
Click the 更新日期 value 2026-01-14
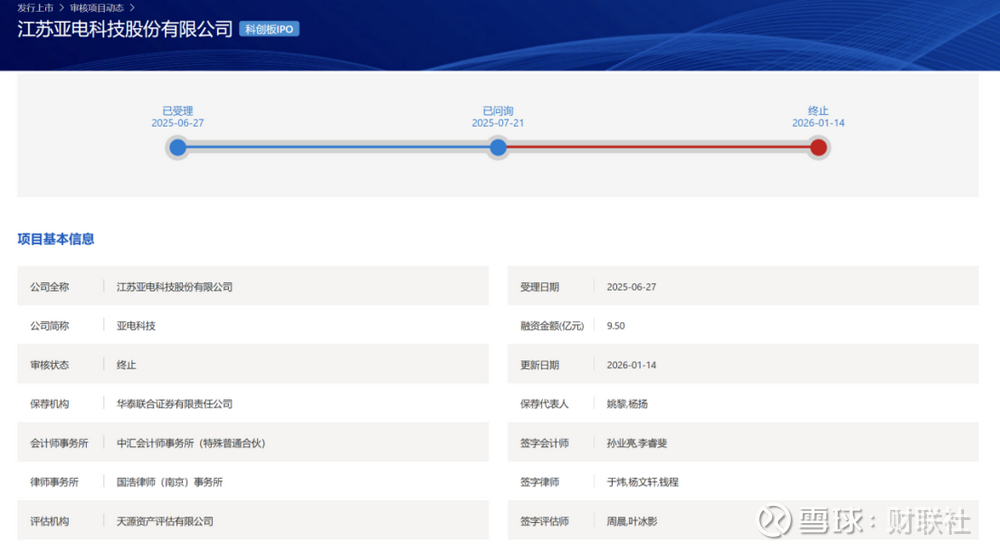[x=631, y=365]
